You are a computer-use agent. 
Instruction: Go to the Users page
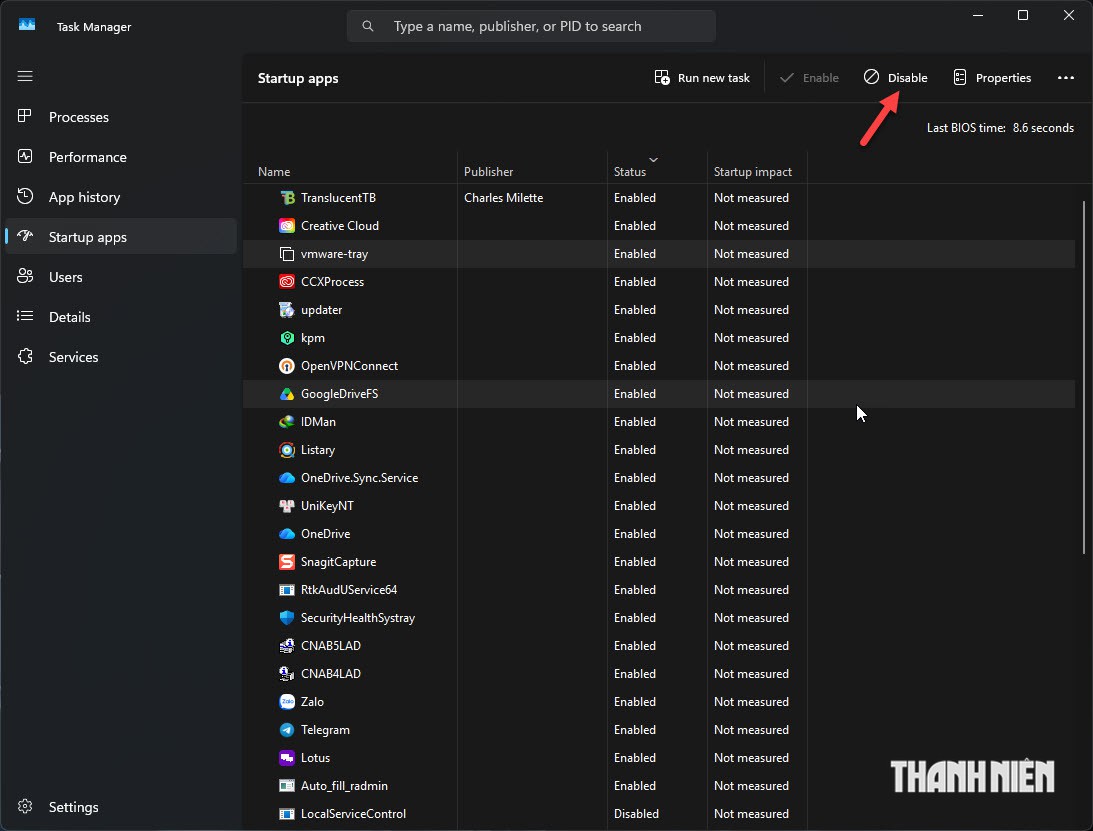121,277
